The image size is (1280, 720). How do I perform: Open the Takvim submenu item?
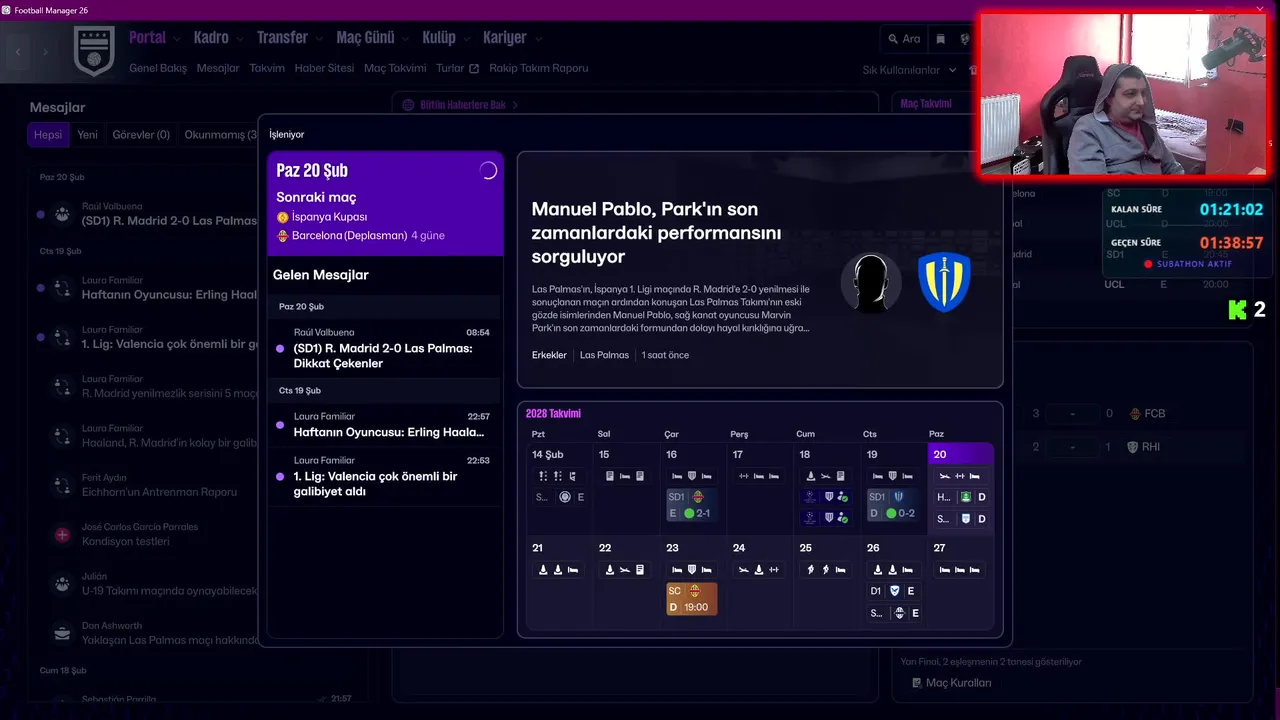[x=267, y=69]
